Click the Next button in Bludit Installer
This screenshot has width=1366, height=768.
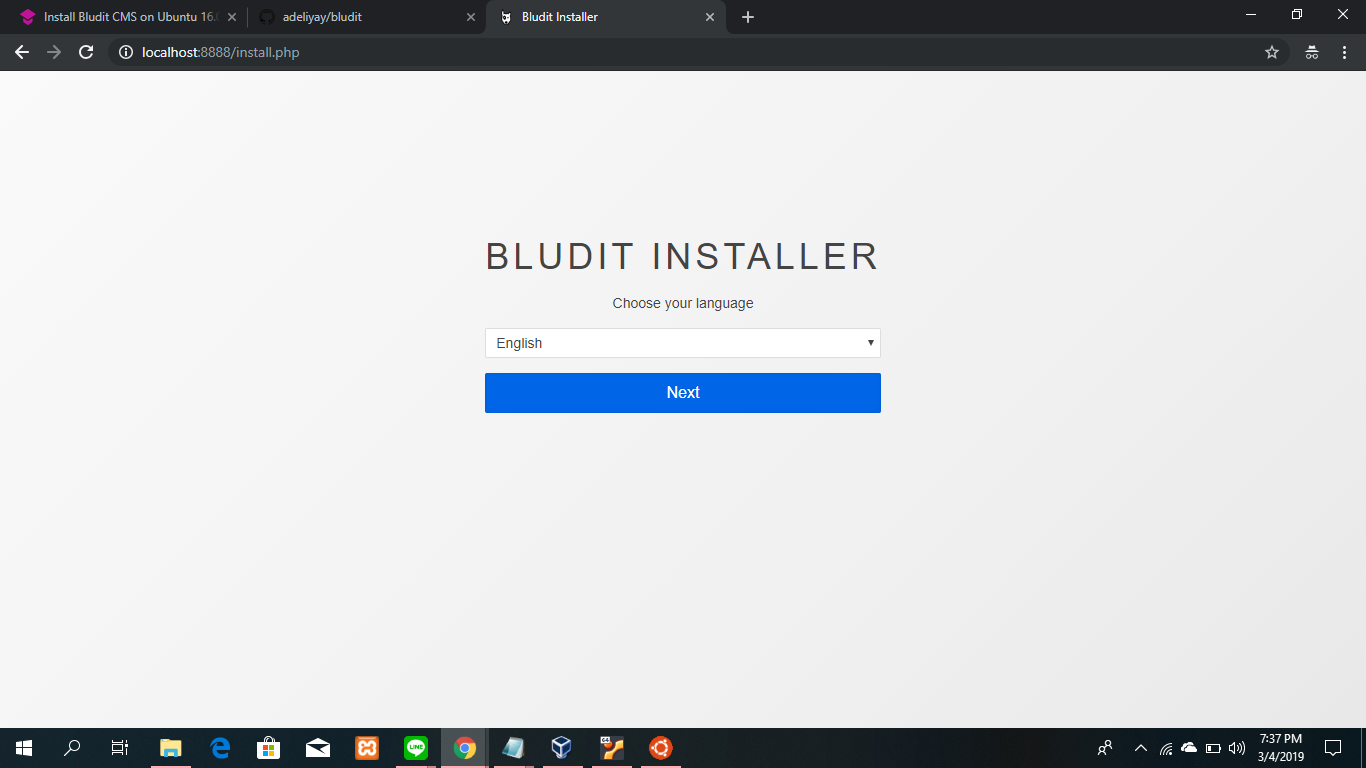682,393
